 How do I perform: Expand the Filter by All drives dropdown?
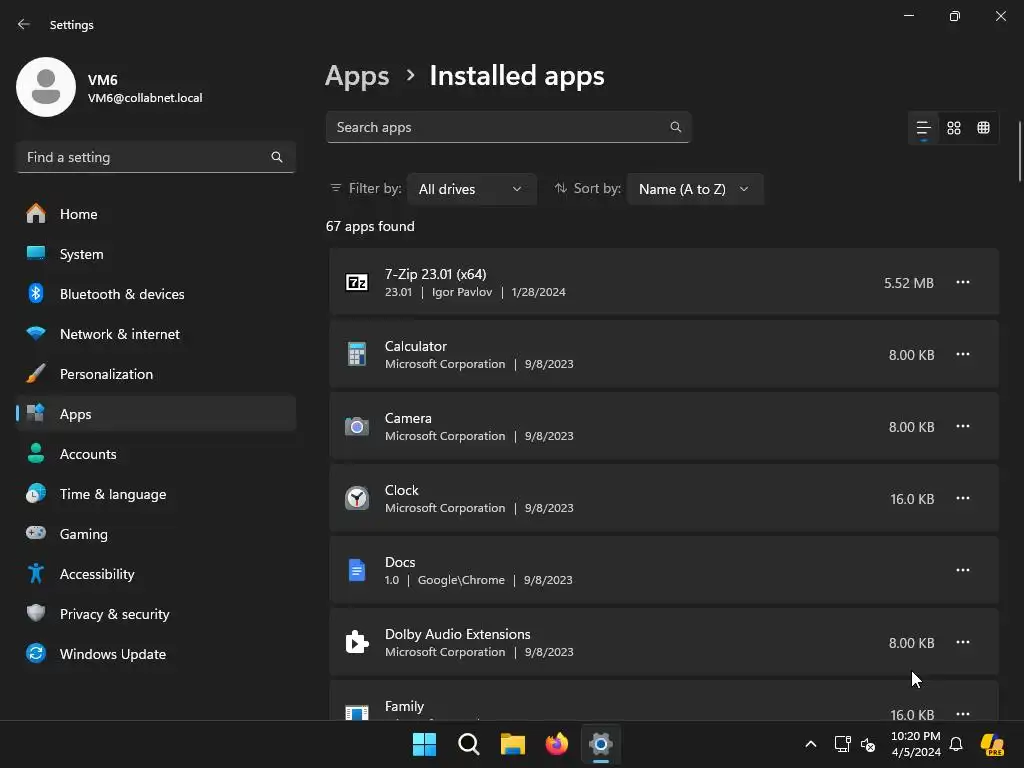click(x=471, y=189)
